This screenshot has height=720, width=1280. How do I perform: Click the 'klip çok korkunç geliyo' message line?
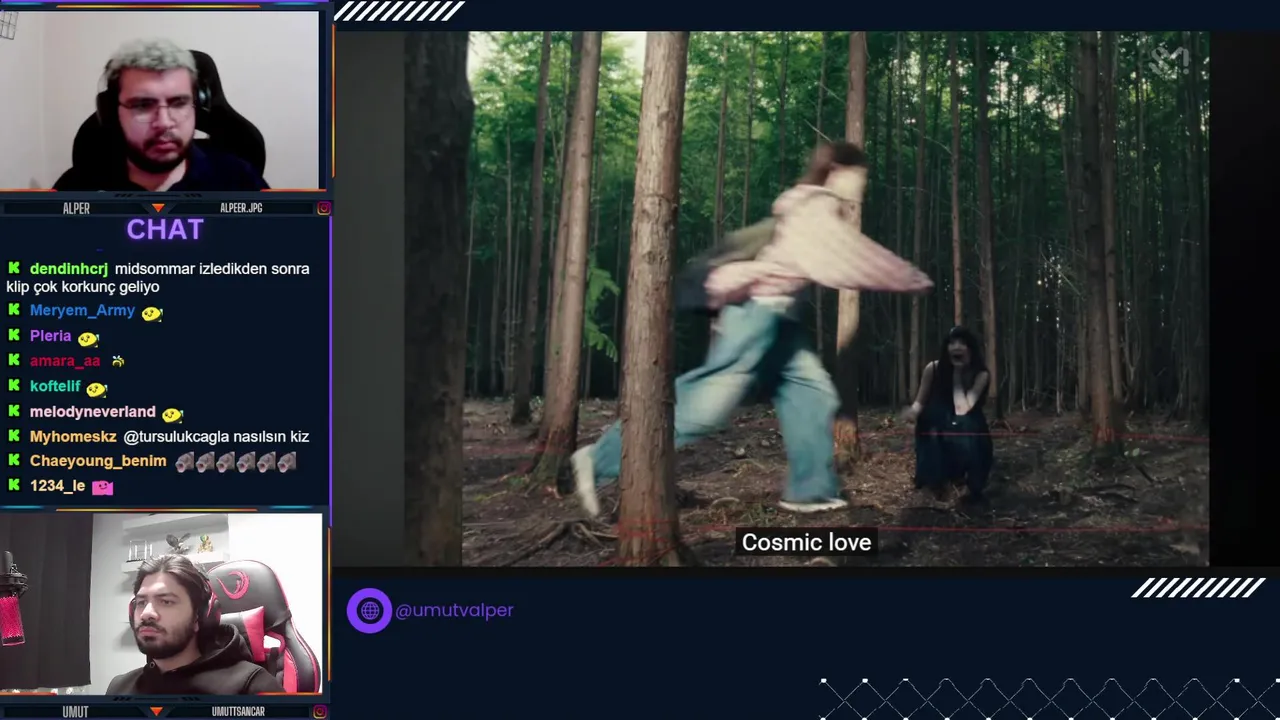(83, 287)
